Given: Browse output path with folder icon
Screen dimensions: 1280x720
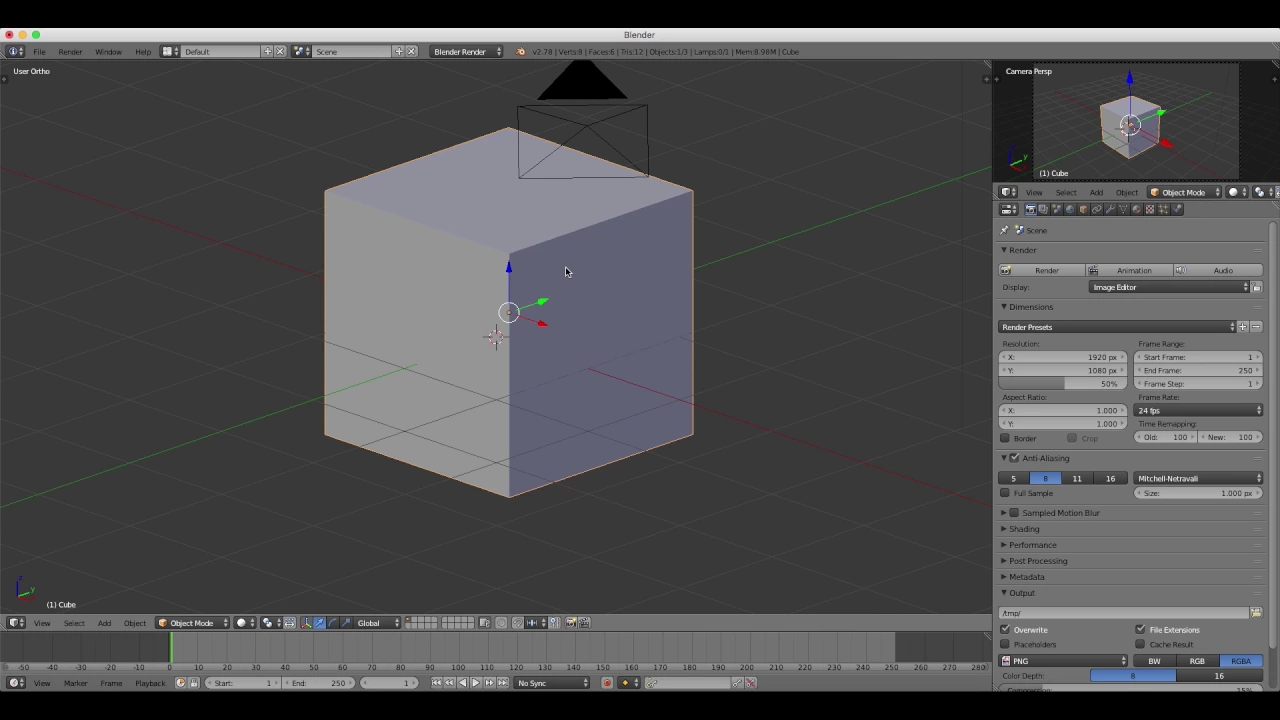Looking at the screenshot, I should pyautogui.click(x=1256, y=613).
